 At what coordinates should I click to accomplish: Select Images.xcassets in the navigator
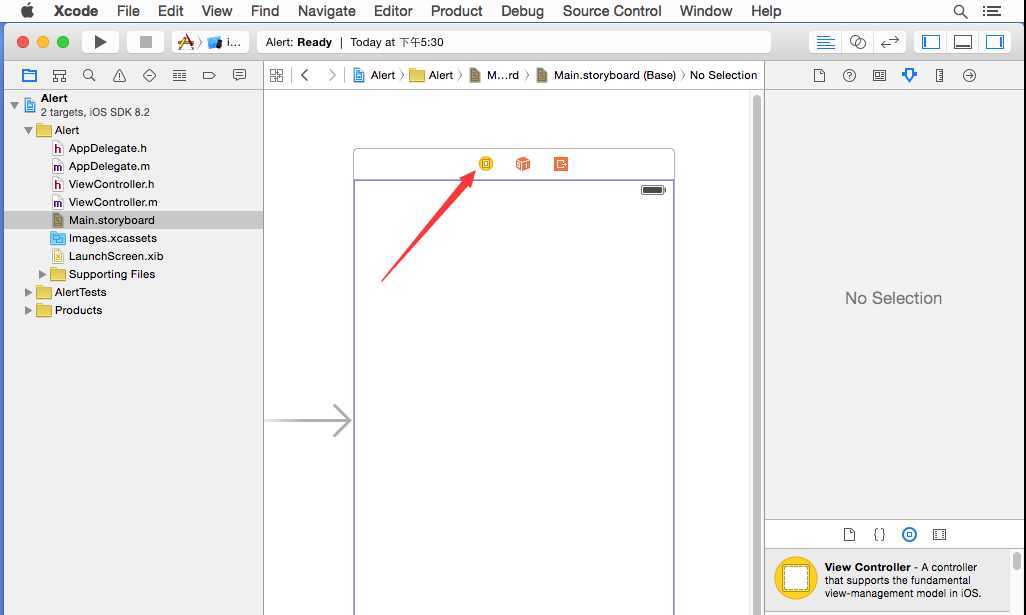click(x=113, y=238)
